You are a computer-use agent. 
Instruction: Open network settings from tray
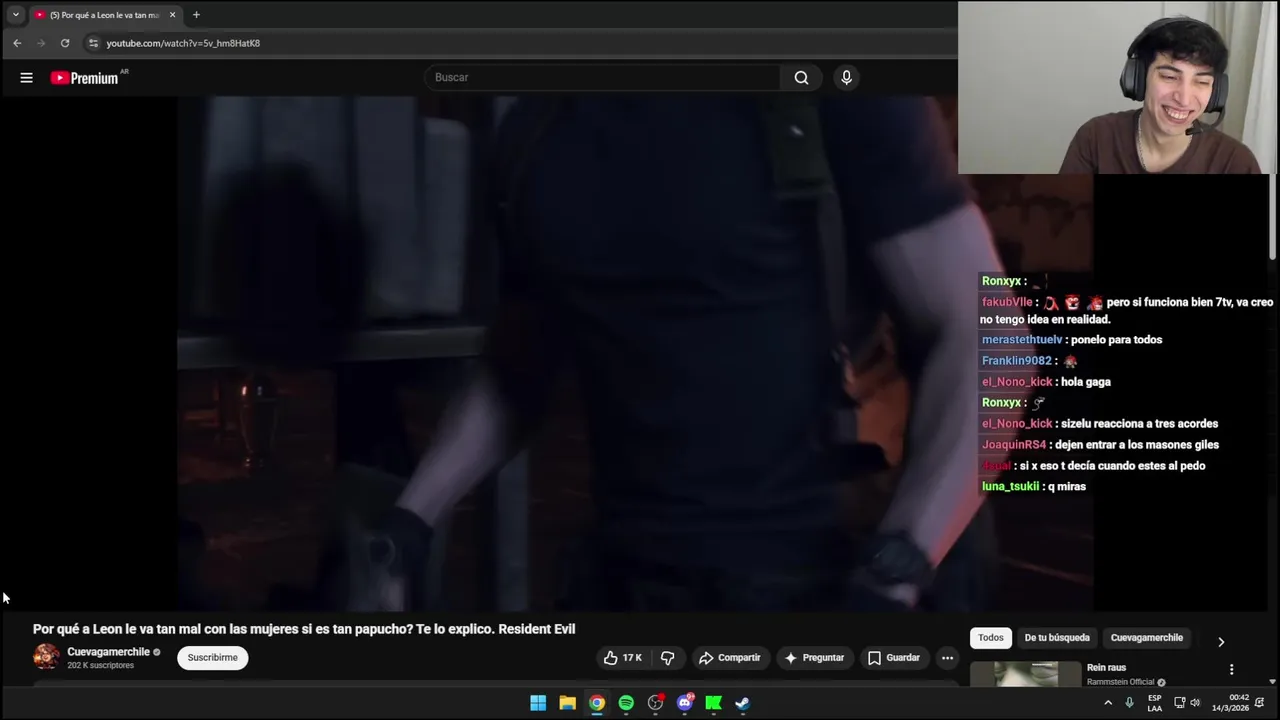(x=1179, y=703)
